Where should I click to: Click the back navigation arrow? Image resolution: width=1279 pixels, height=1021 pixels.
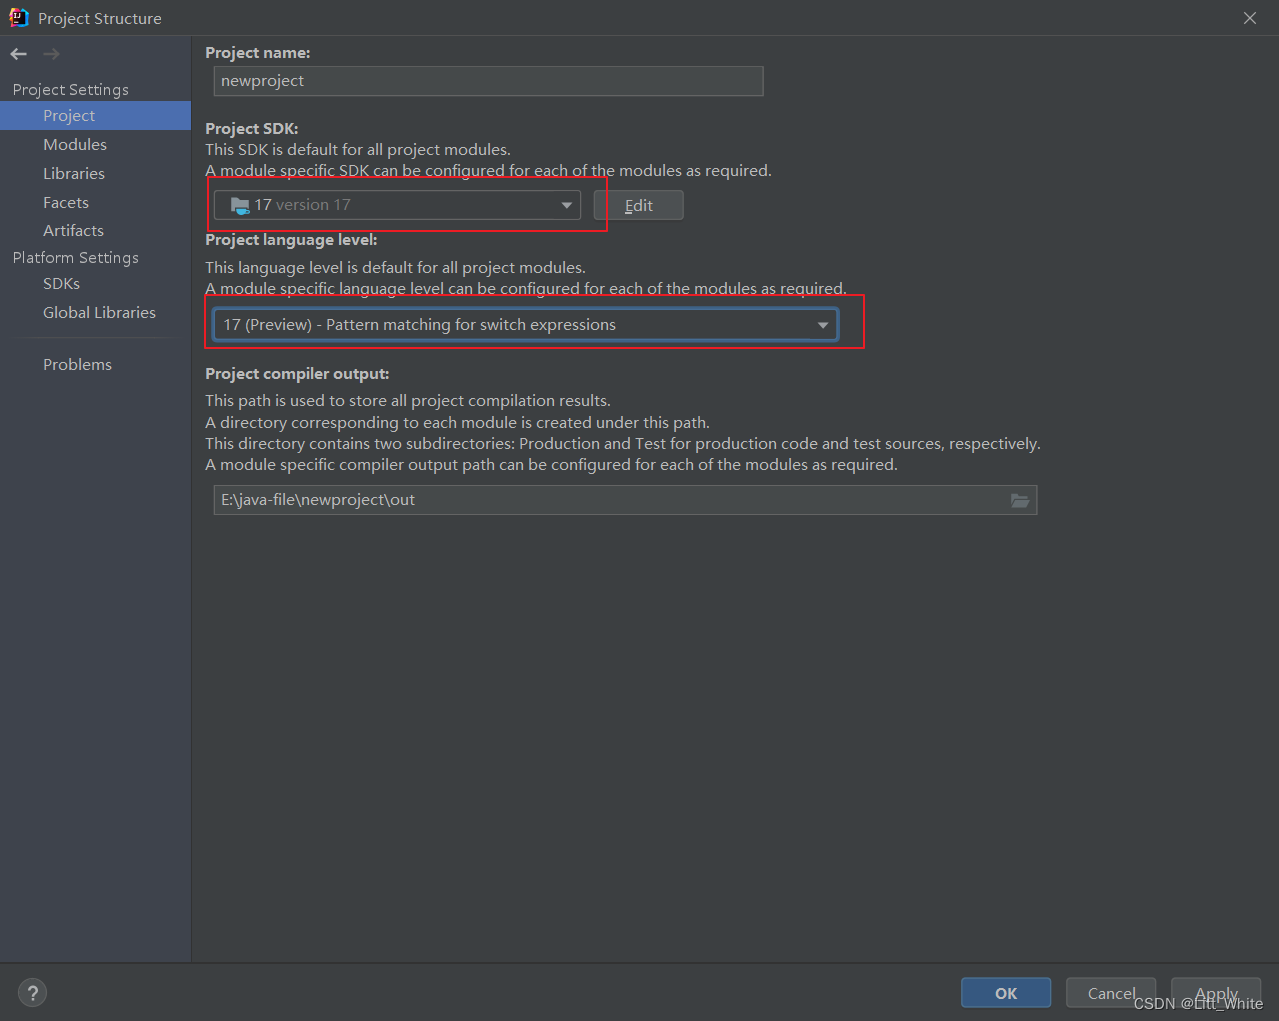19,54
